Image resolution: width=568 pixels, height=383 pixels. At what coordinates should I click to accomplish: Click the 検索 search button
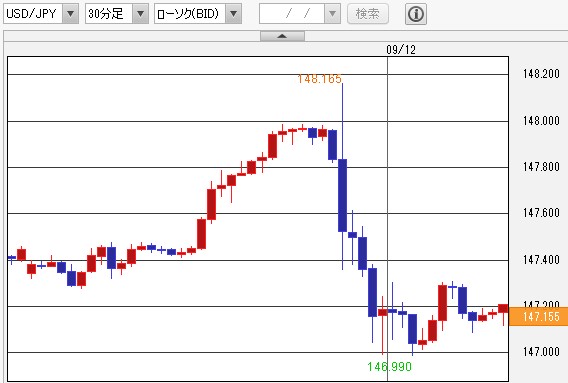pyautogui.click(x=368, y=14)
